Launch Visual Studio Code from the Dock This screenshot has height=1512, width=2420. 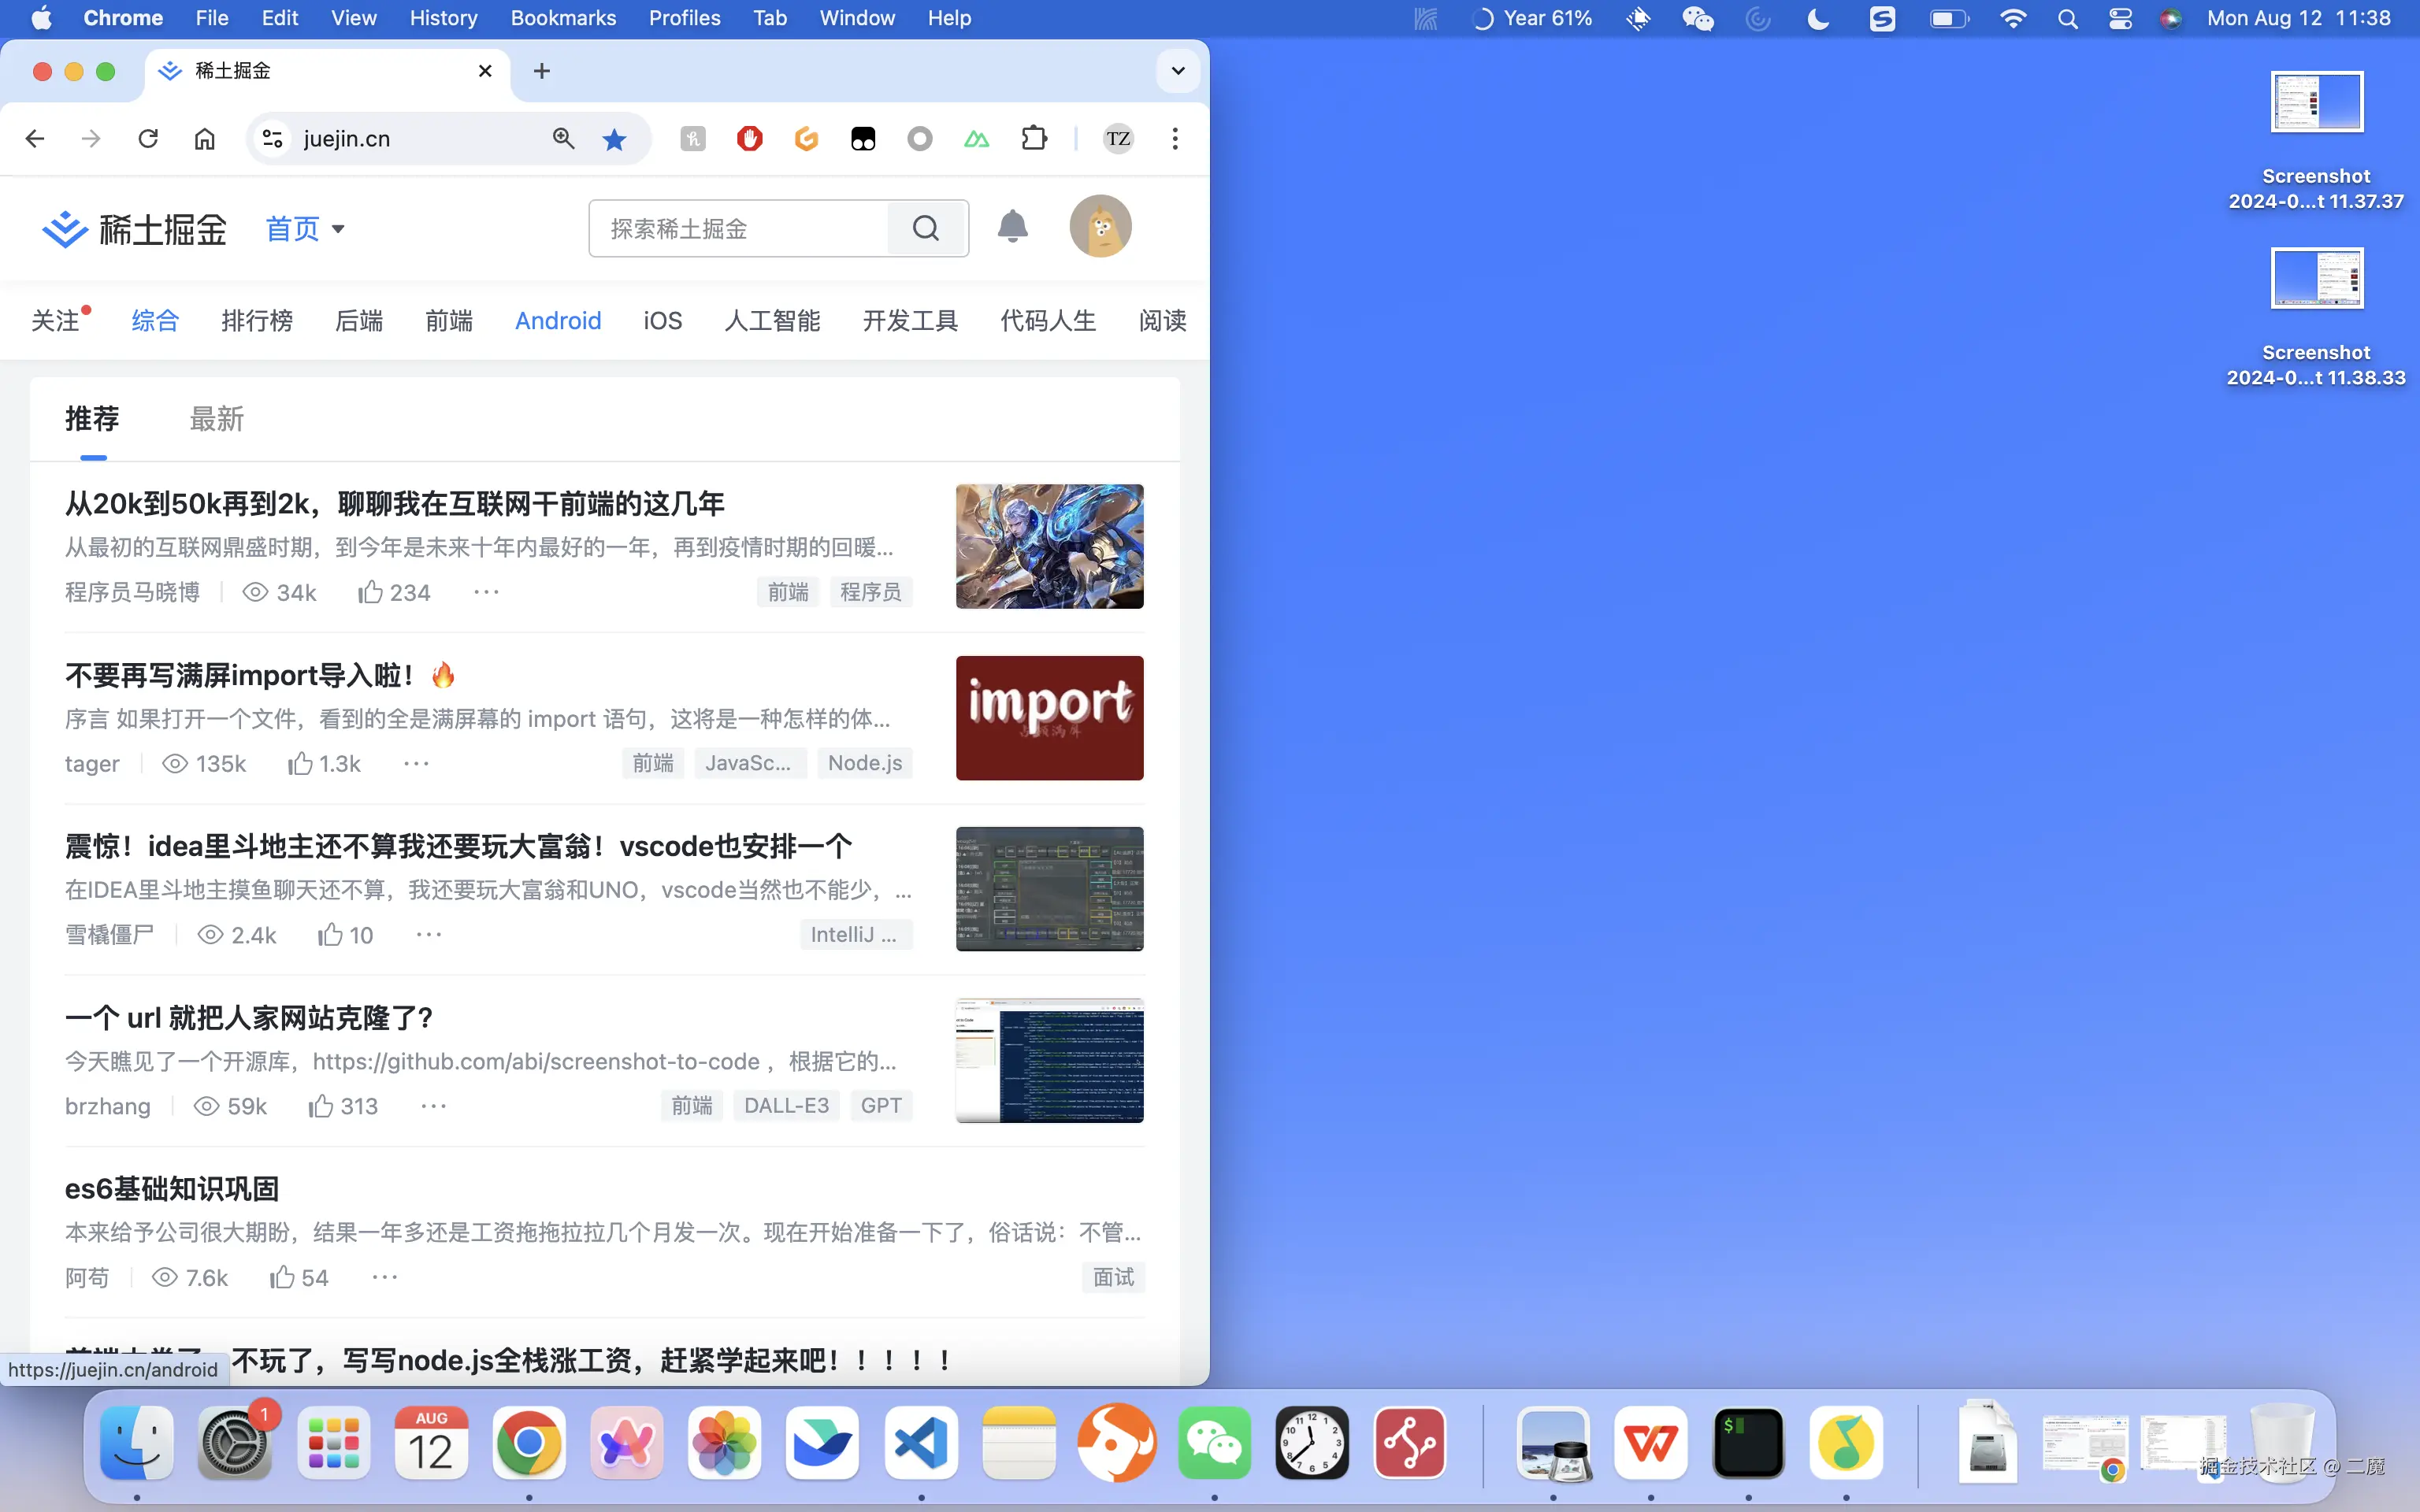pyautogui.click(x=920, y=1443)
